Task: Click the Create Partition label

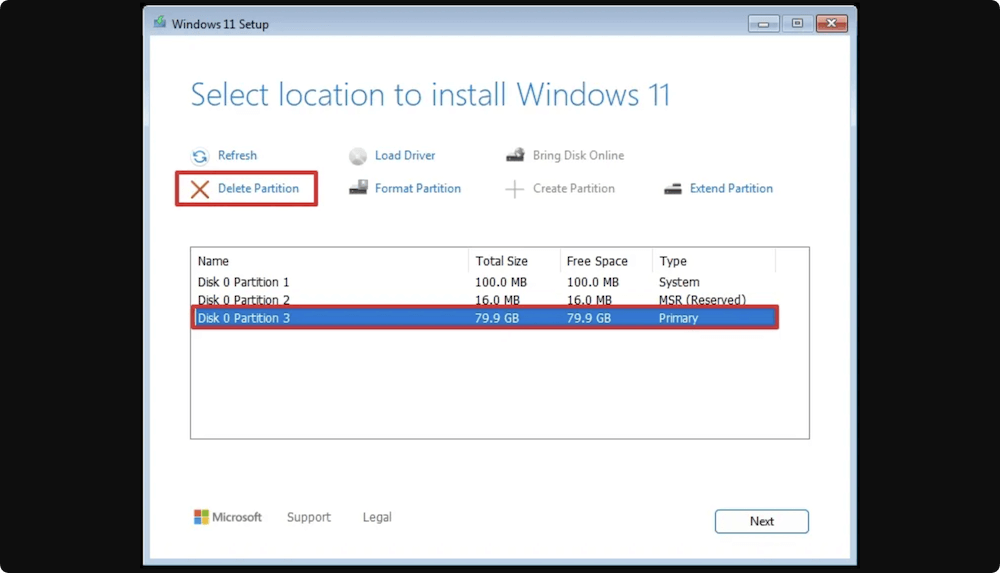Action: tap(574, 188)
